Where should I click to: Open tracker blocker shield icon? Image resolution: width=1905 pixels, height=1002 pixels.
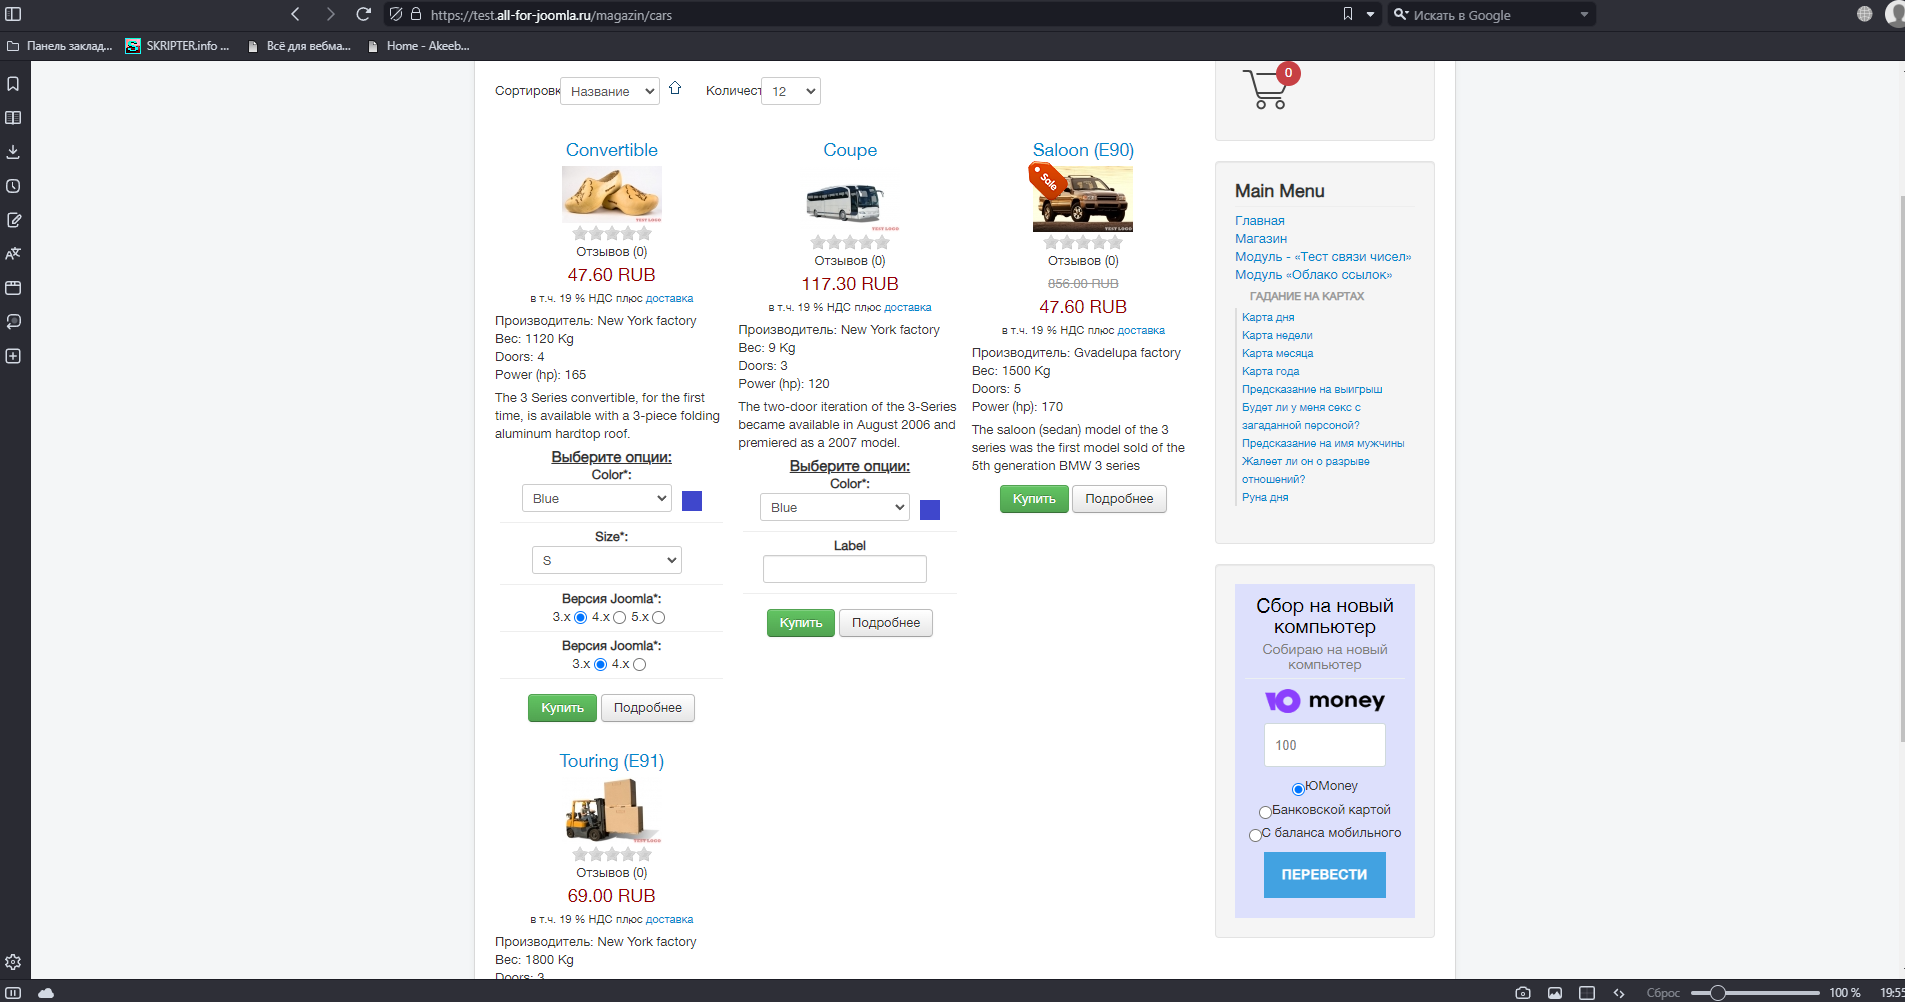[x=396, y=14]
